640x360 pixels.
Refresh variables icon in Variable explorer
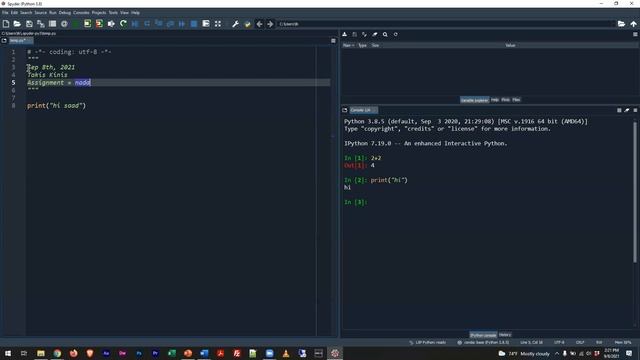[x=396, y=35]
